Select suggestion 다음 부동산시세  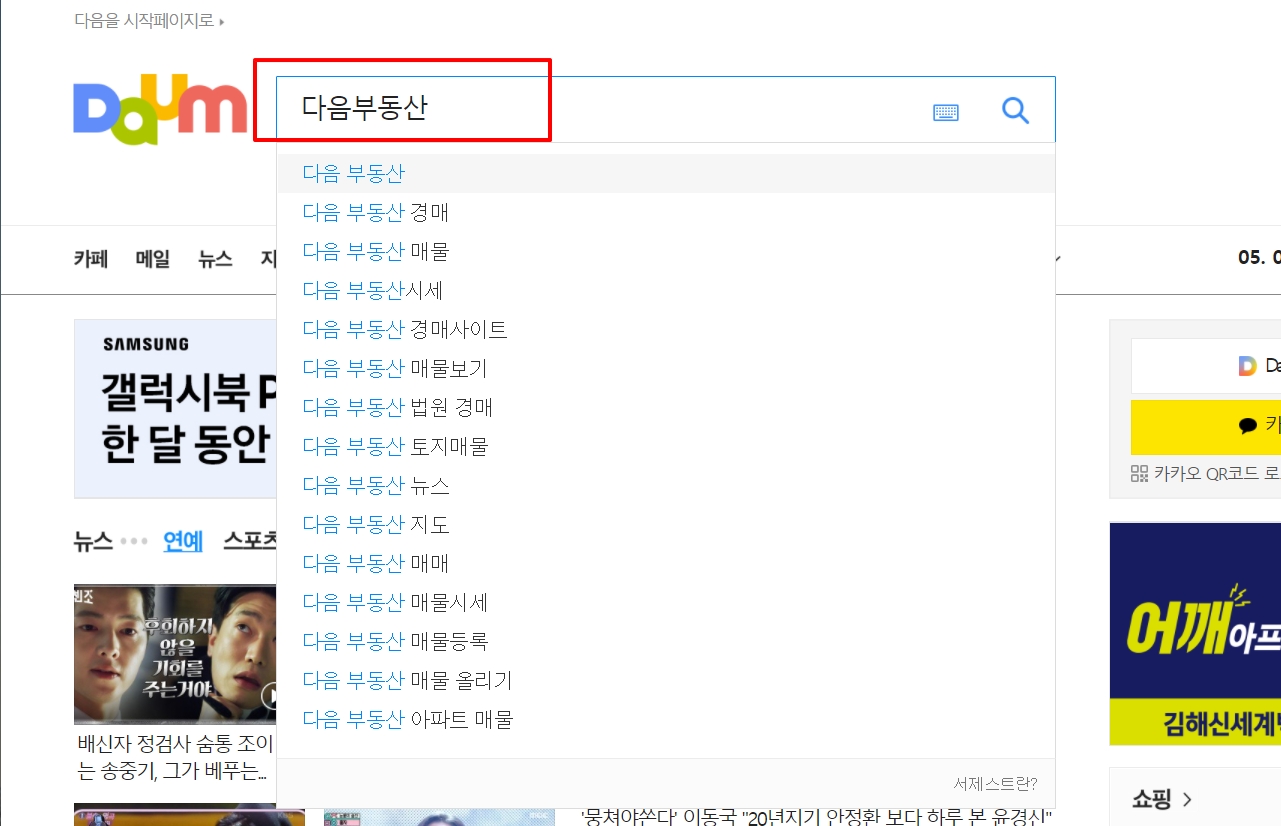point(666,290)
